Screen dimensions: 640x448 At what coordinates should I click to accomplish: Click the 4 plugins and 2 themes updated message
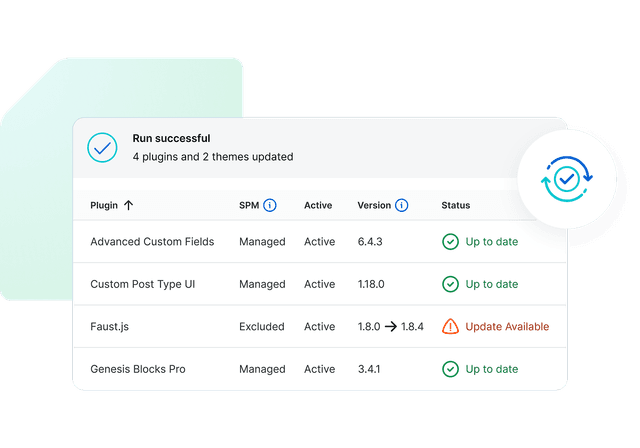[x=213, y=157]
